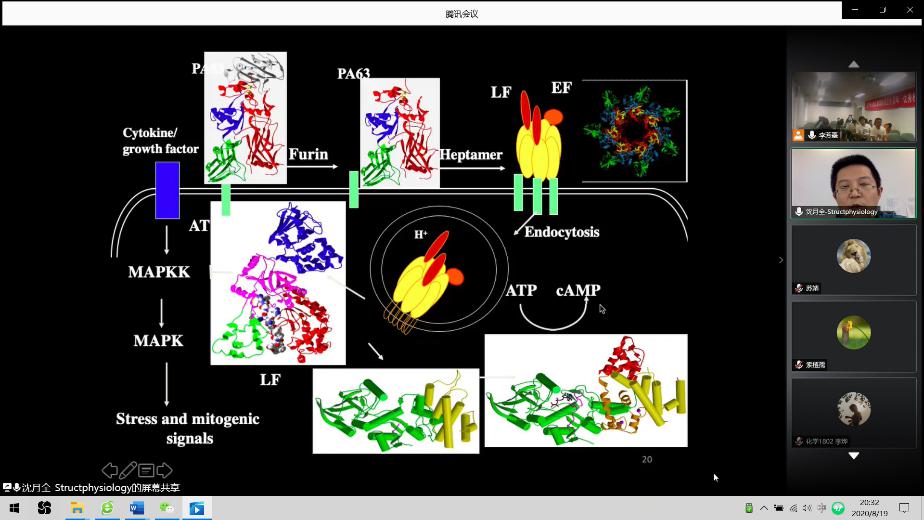Image resolution: width=924 pixels, height=520 pixels.
Task: Open the slide menu icon next to the pen
Action: [x=146, y=470]
